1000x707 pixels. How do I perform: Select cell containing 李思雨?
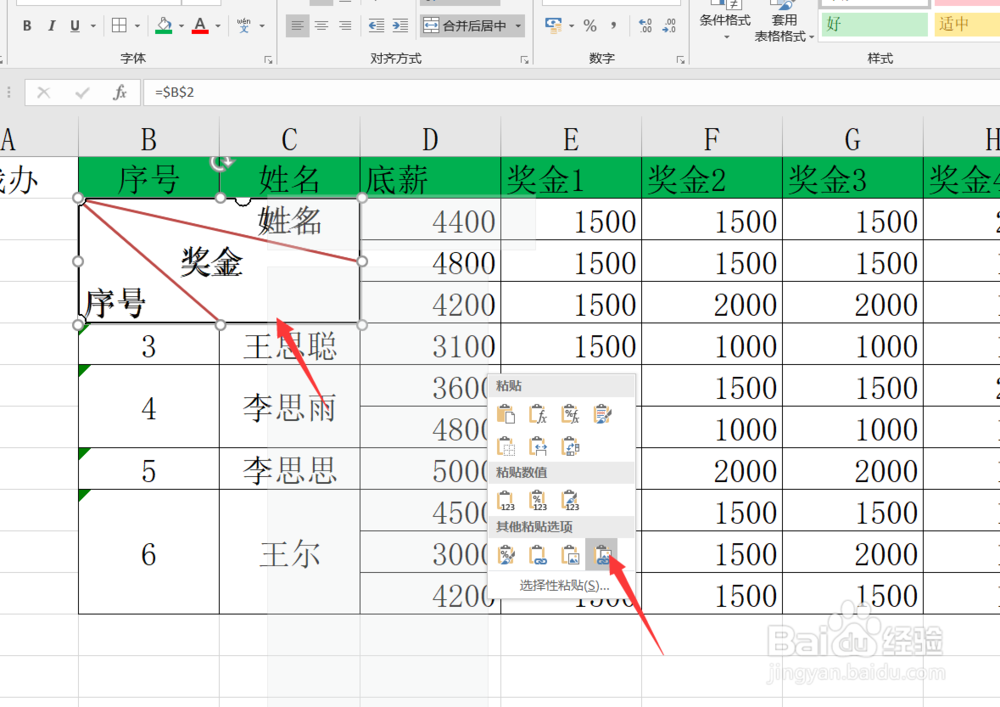290,407
